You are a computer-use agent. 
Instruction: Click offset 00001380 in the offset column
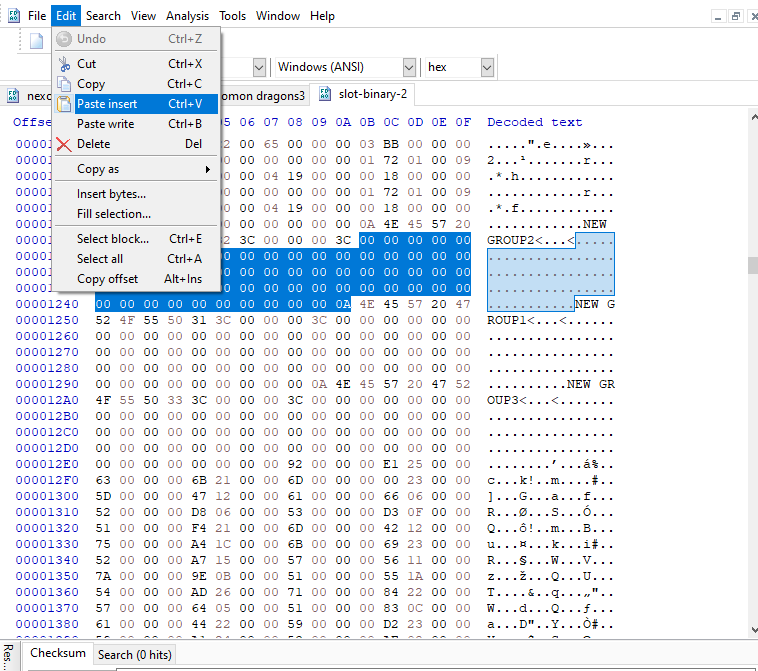(47, 624)
